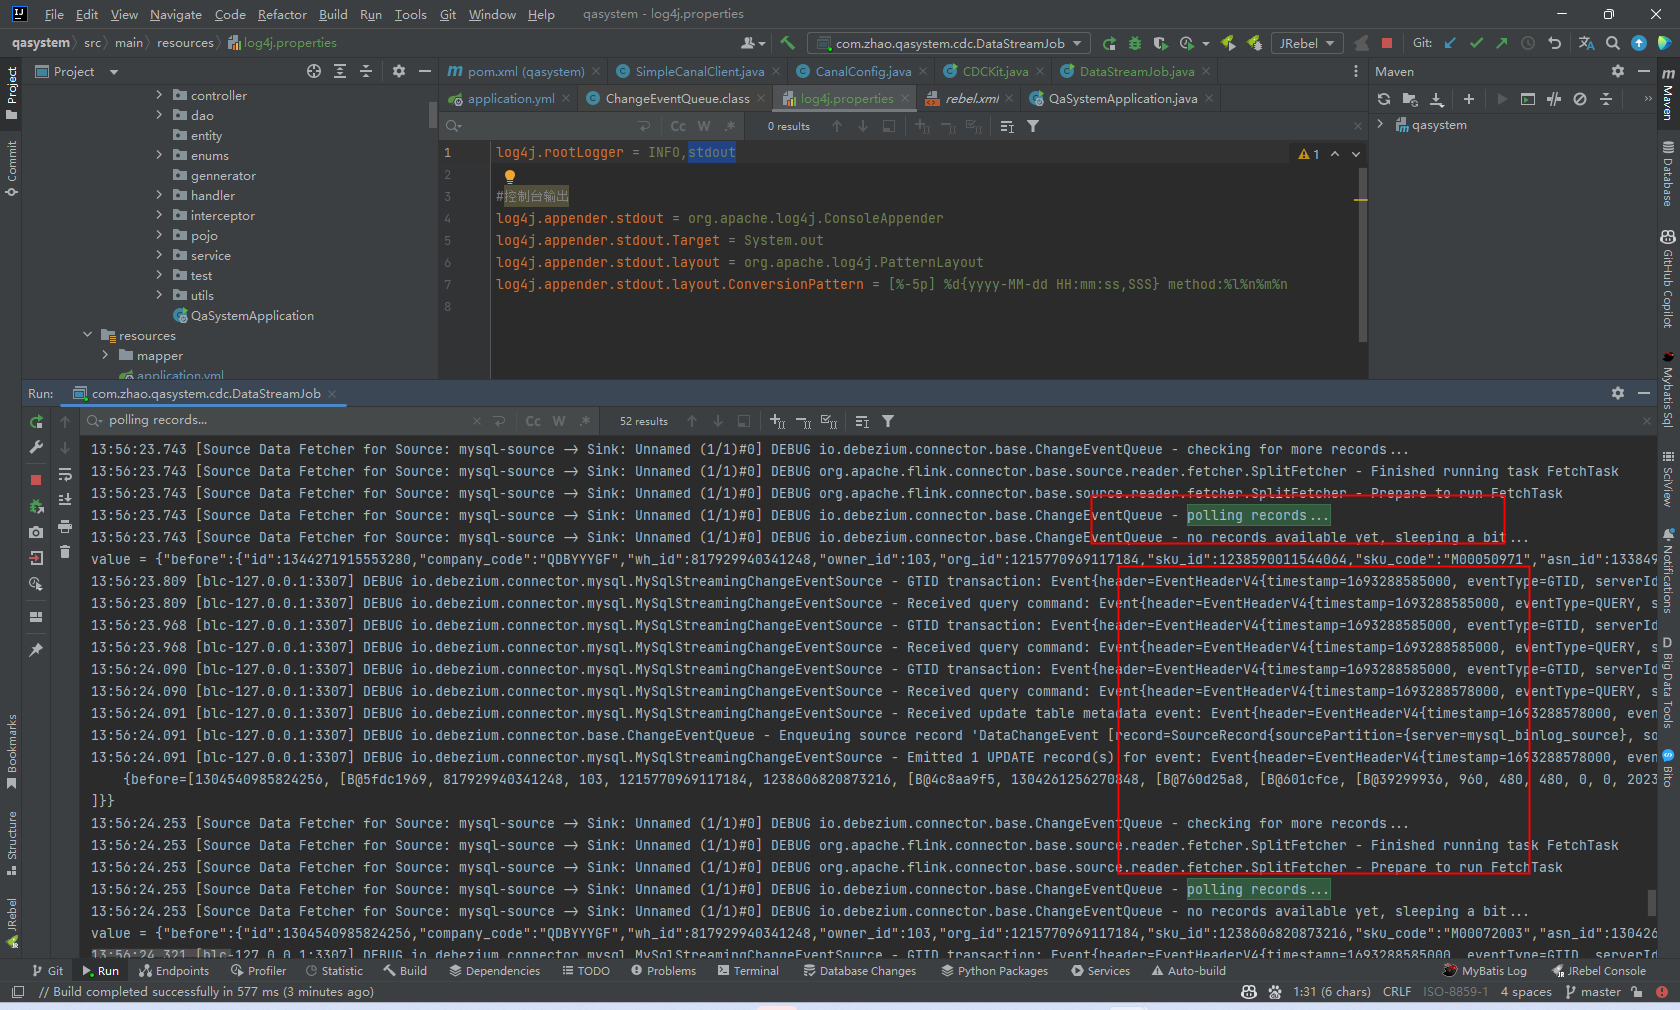Open the translate icon in toolbar

coord(1587,43)
